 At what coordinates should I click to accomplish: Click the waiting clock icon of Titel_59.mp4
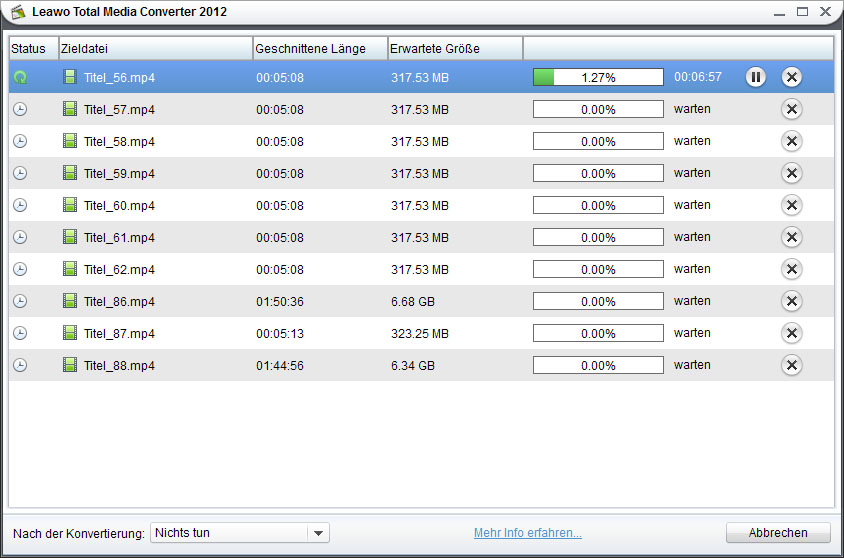(20, 173)
